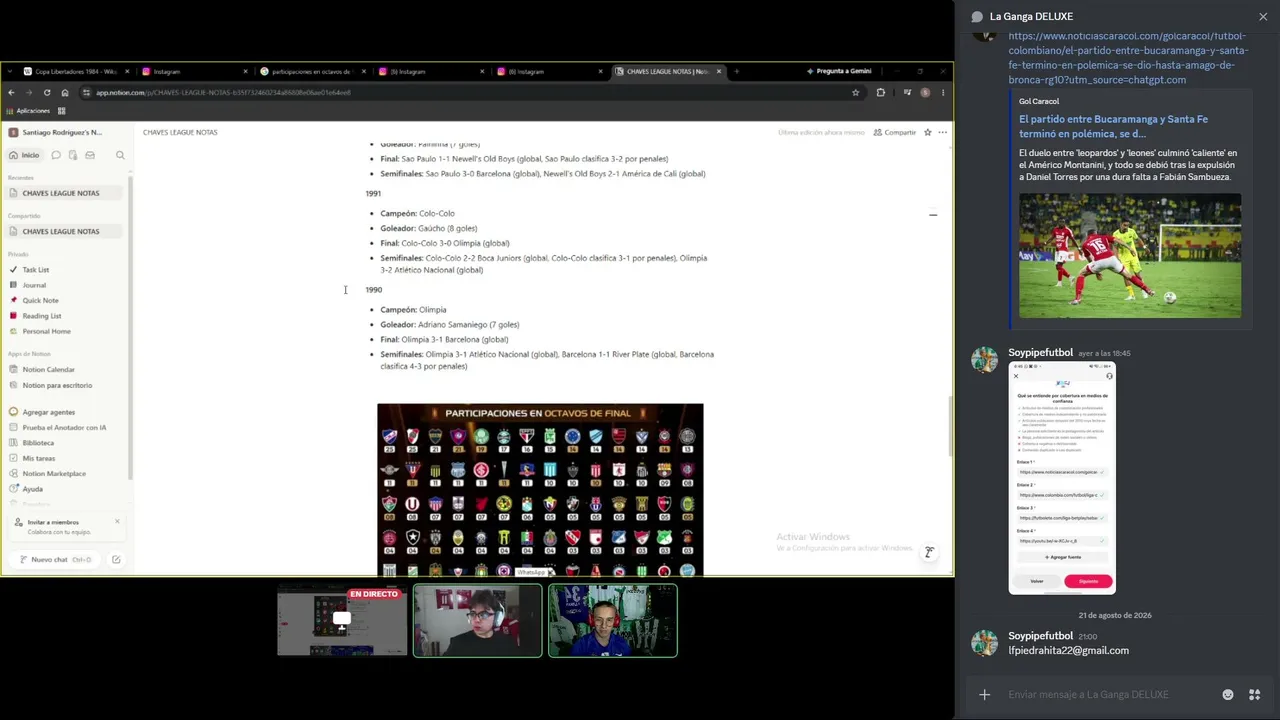Viewport: 1280px width, 720px height.
Task: Open the message attachment plus button
Action: pyautogui.click(x=984, y=695)
